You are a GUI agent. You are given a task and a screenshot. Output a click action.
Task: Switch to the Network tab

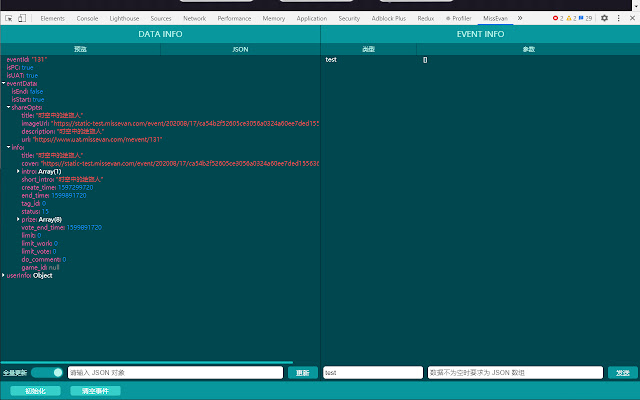(194, 18)
